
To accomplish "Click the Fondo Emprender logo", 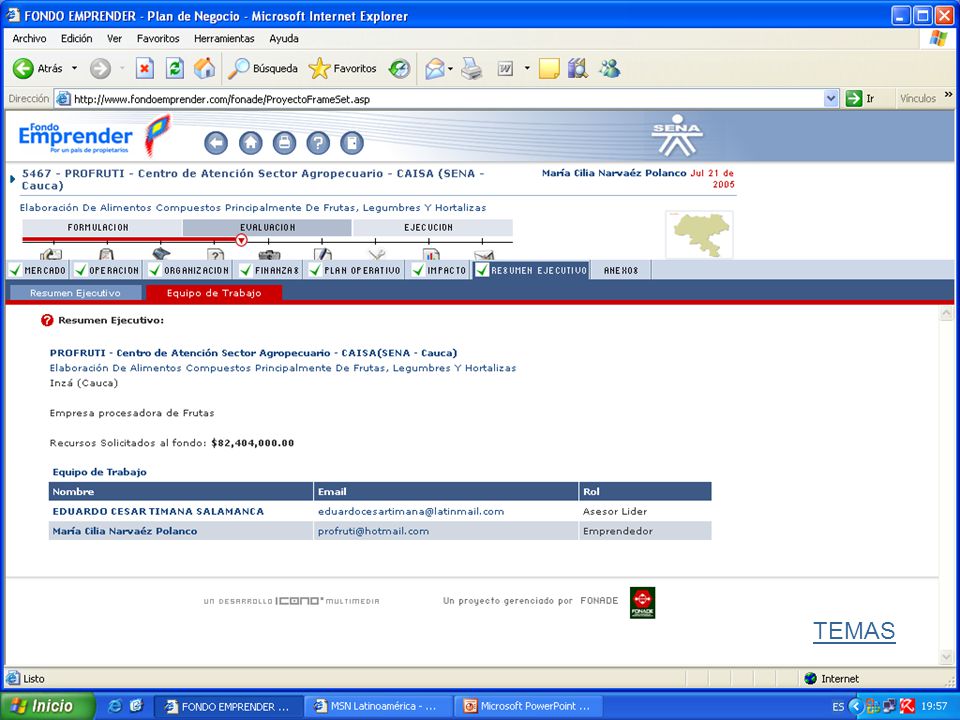I will 94,135.
